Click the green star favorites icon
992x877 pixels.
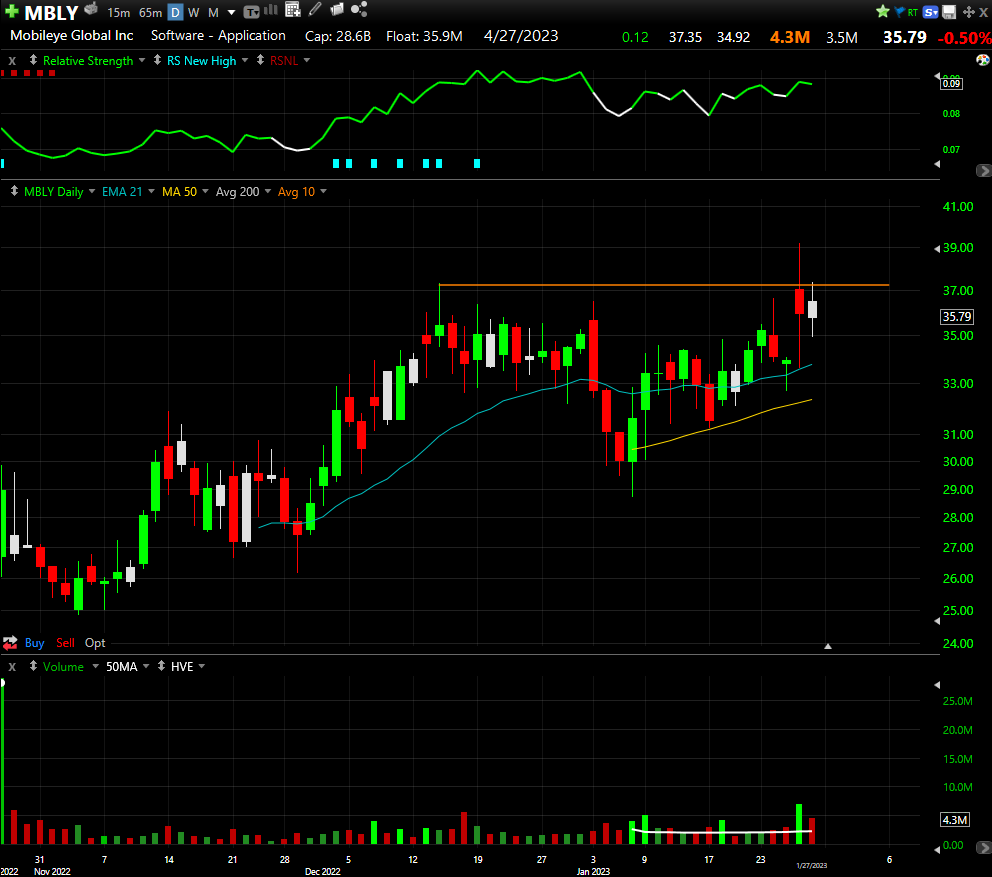point(883,11)
